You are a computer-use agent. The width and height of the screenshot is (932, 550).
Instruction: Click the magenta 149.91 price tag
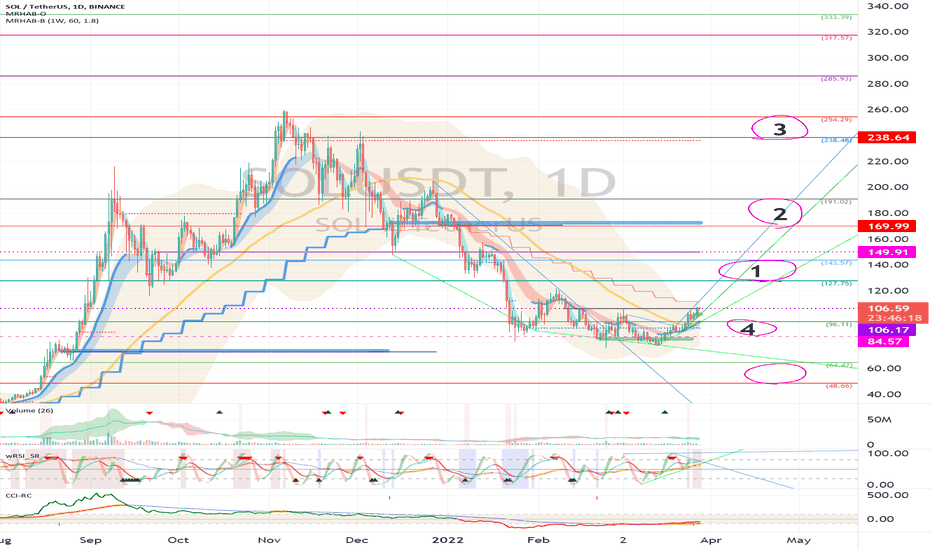click(887, 252)
